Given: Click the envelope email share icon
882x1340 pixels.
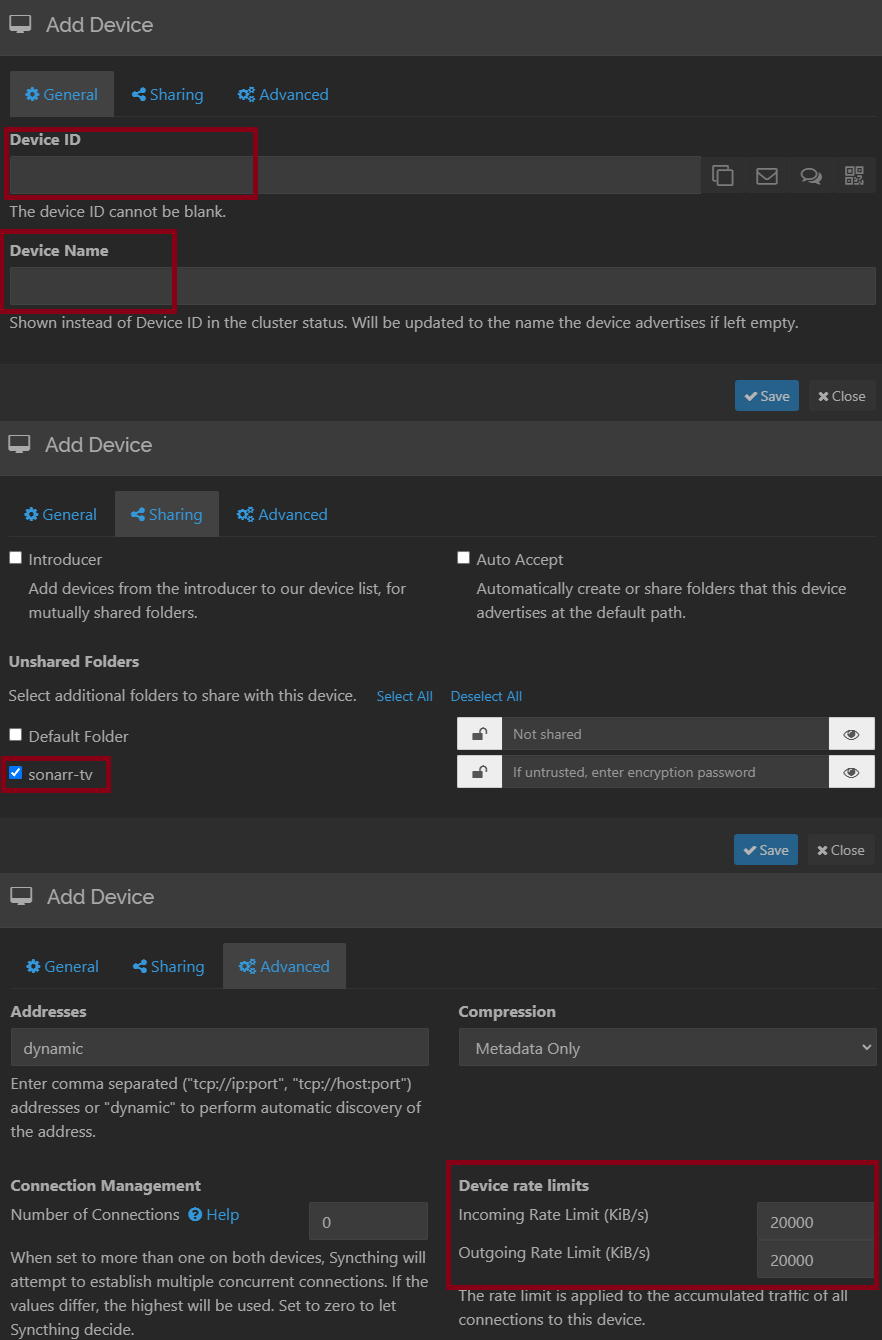Looking at the screenshot, I should 767,176.
